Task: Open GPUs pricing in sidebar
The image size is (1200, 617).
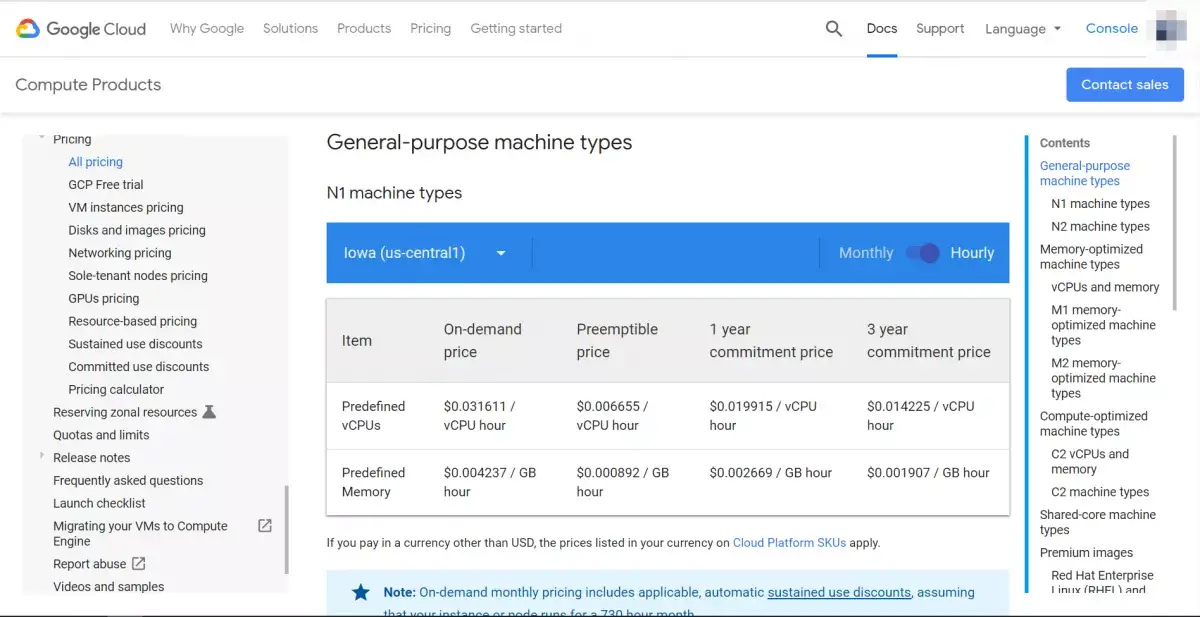Action: [104, 299]
